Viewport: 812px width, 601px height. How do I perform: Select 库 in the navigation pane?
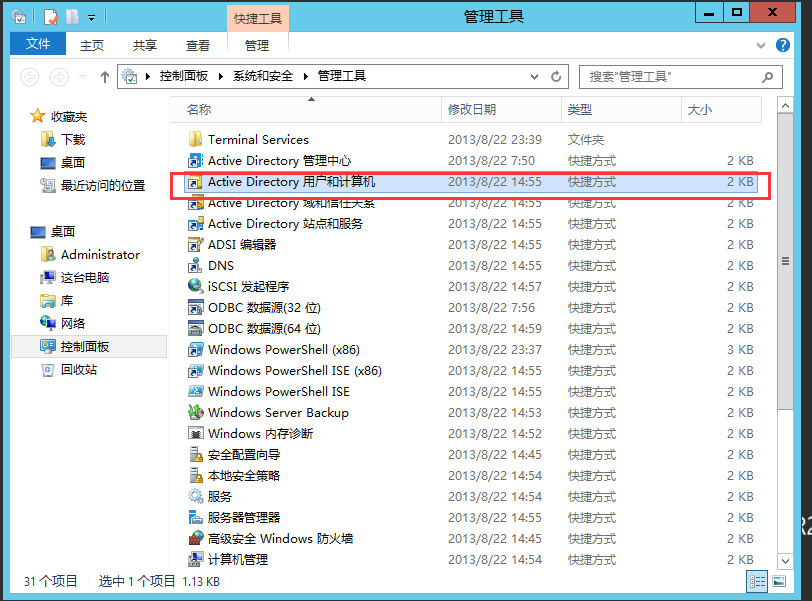pos(57,300)
